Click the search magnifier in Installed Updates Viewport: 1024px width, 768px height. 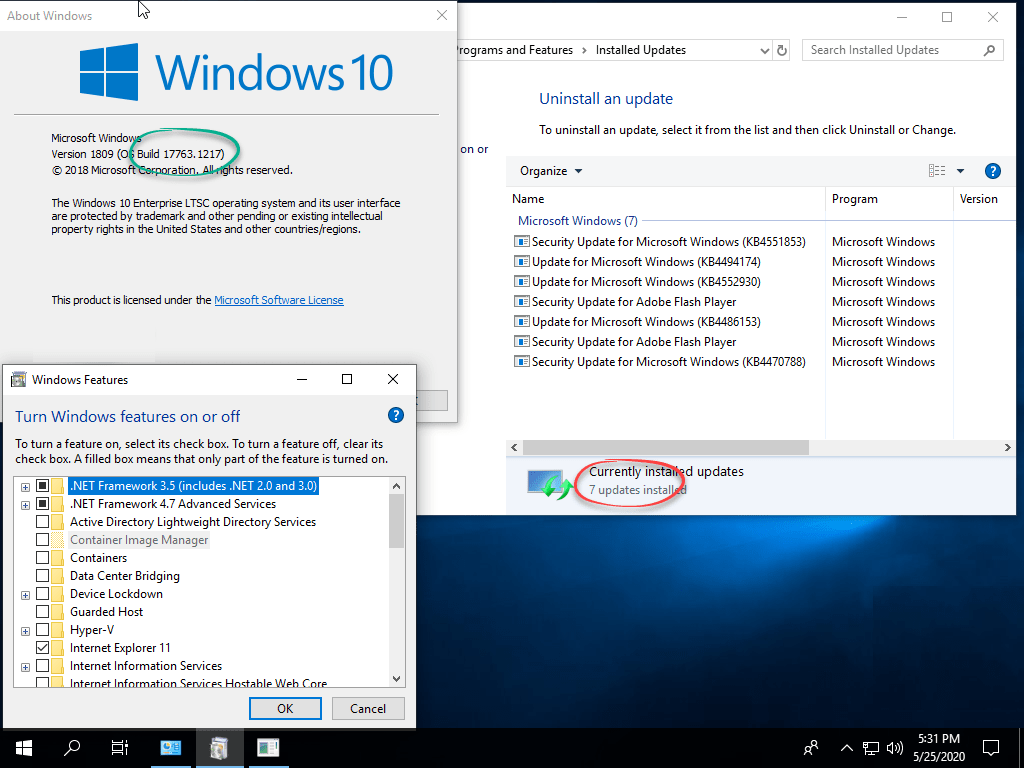pyautogui.click(x=989, y=50)
